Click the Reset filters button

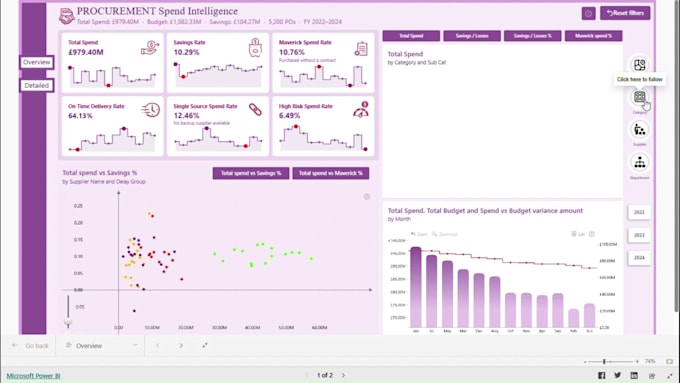(x=625, y=13)
